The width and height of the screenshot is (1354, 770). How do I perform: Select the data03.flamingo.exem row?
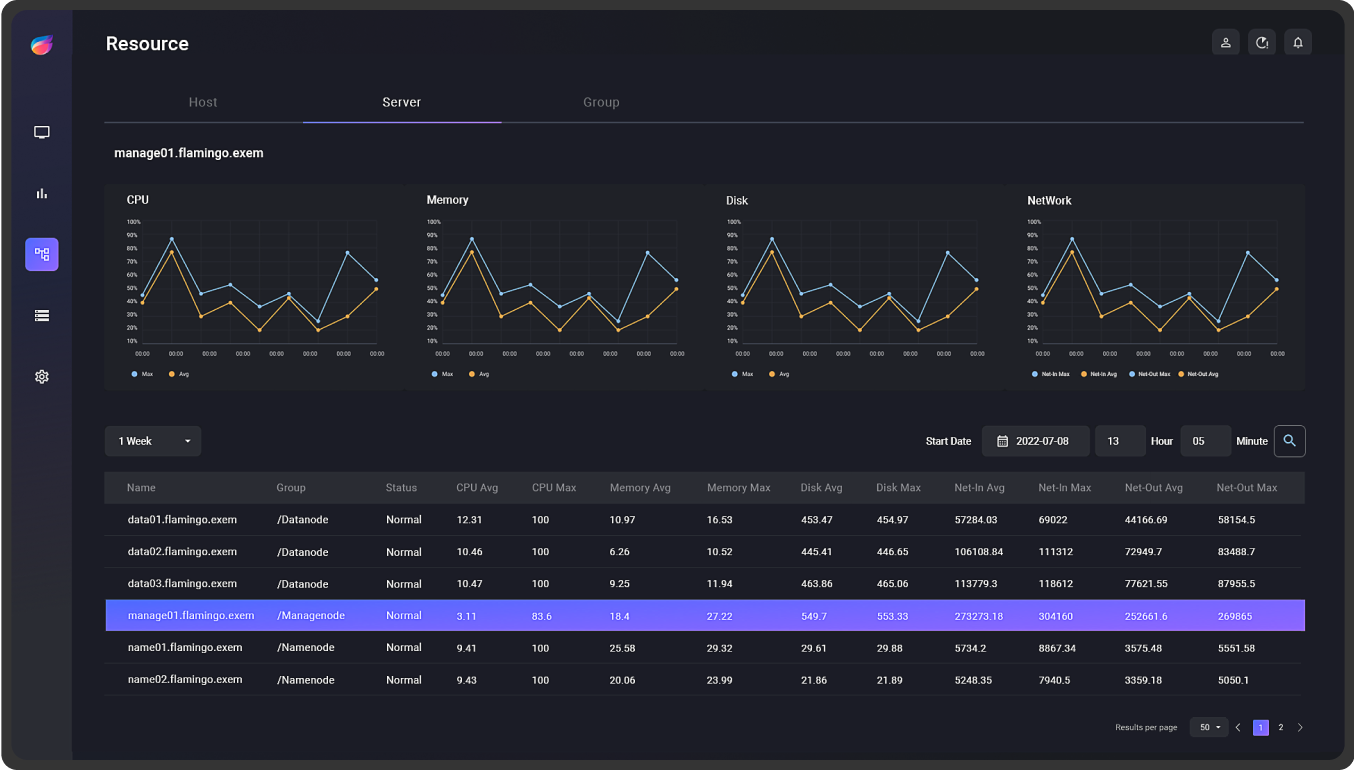tap(705, 584)
